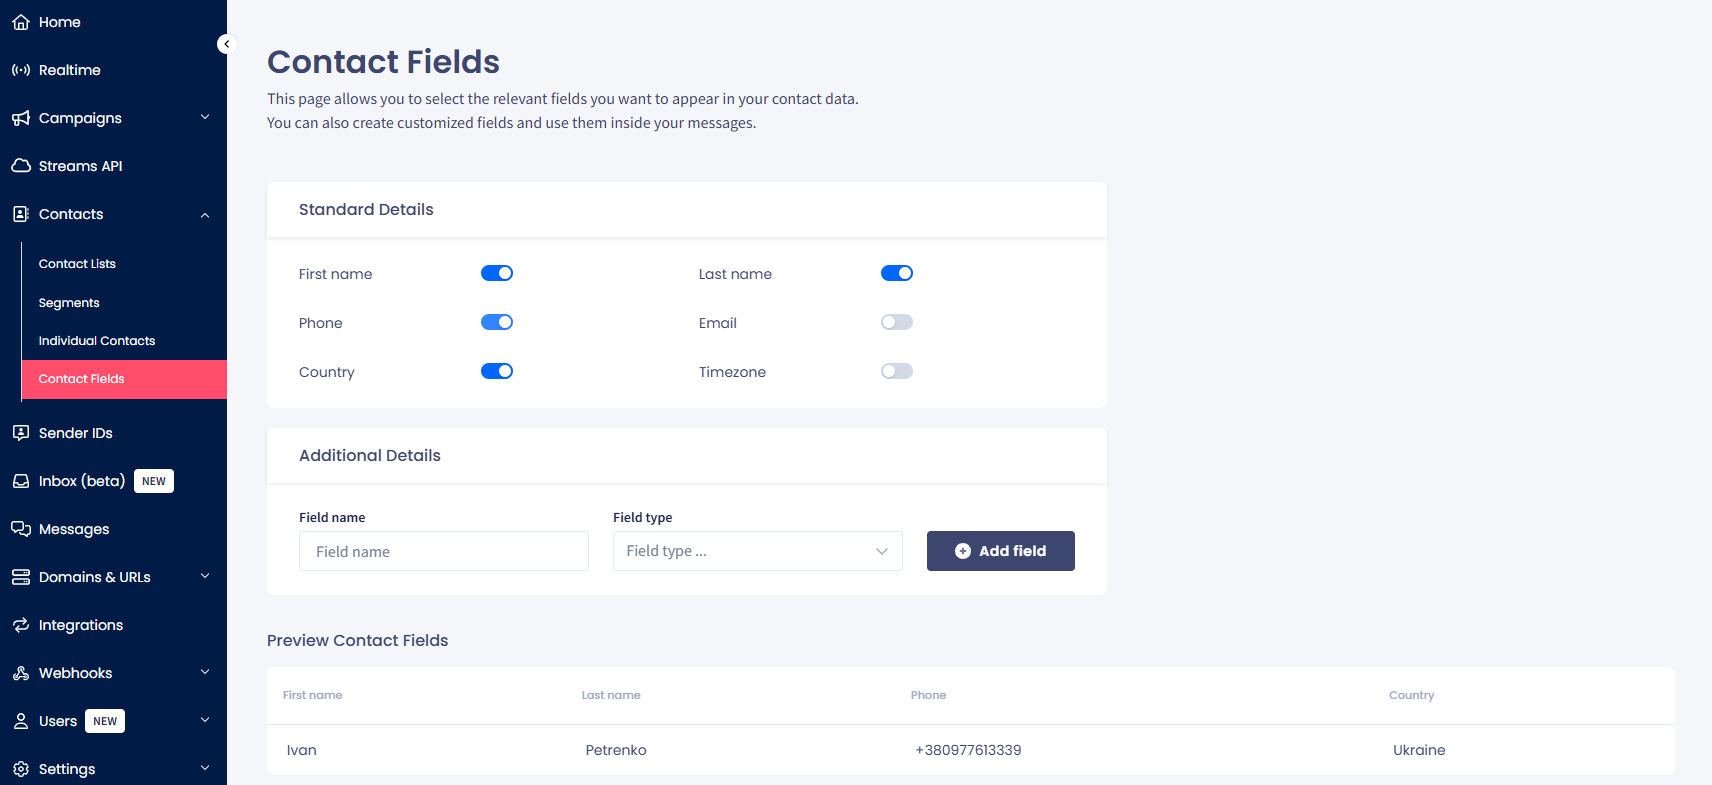Select the Sender IDs icon
This screenshot has width=1712, height=785.
click(x=20, y=432)
